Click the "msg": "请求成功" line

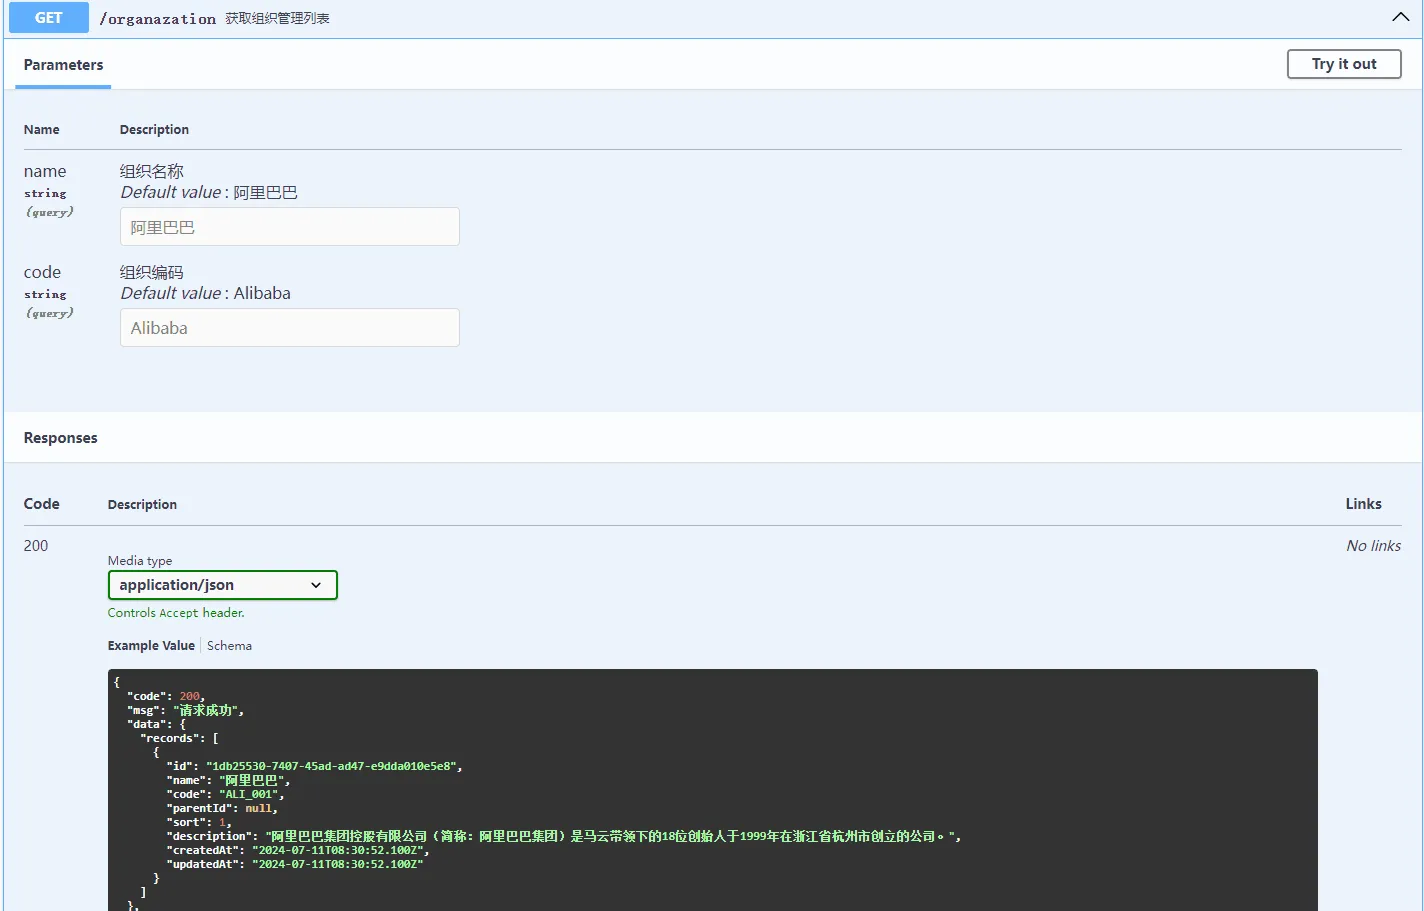pyautogui.click(x=185, y=710)
